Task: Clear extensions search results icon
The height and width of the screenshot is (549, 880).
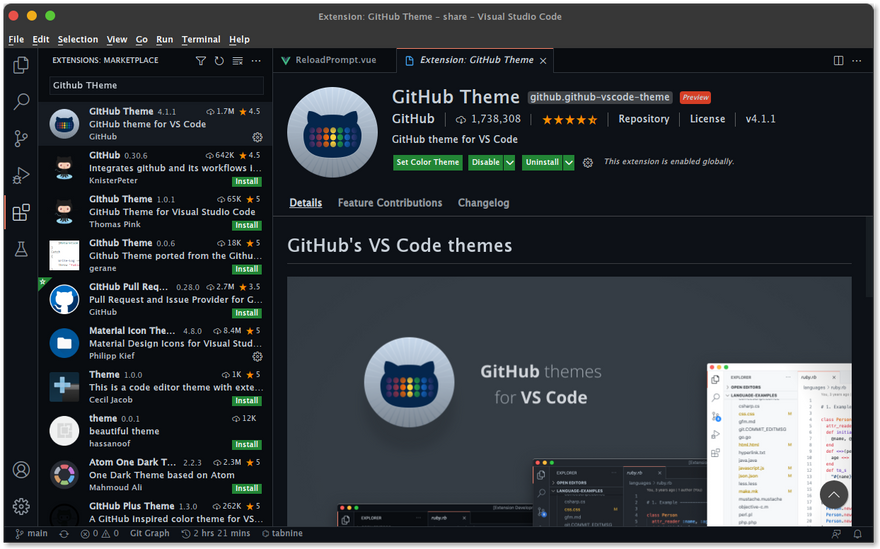Action: coord(237,60)
